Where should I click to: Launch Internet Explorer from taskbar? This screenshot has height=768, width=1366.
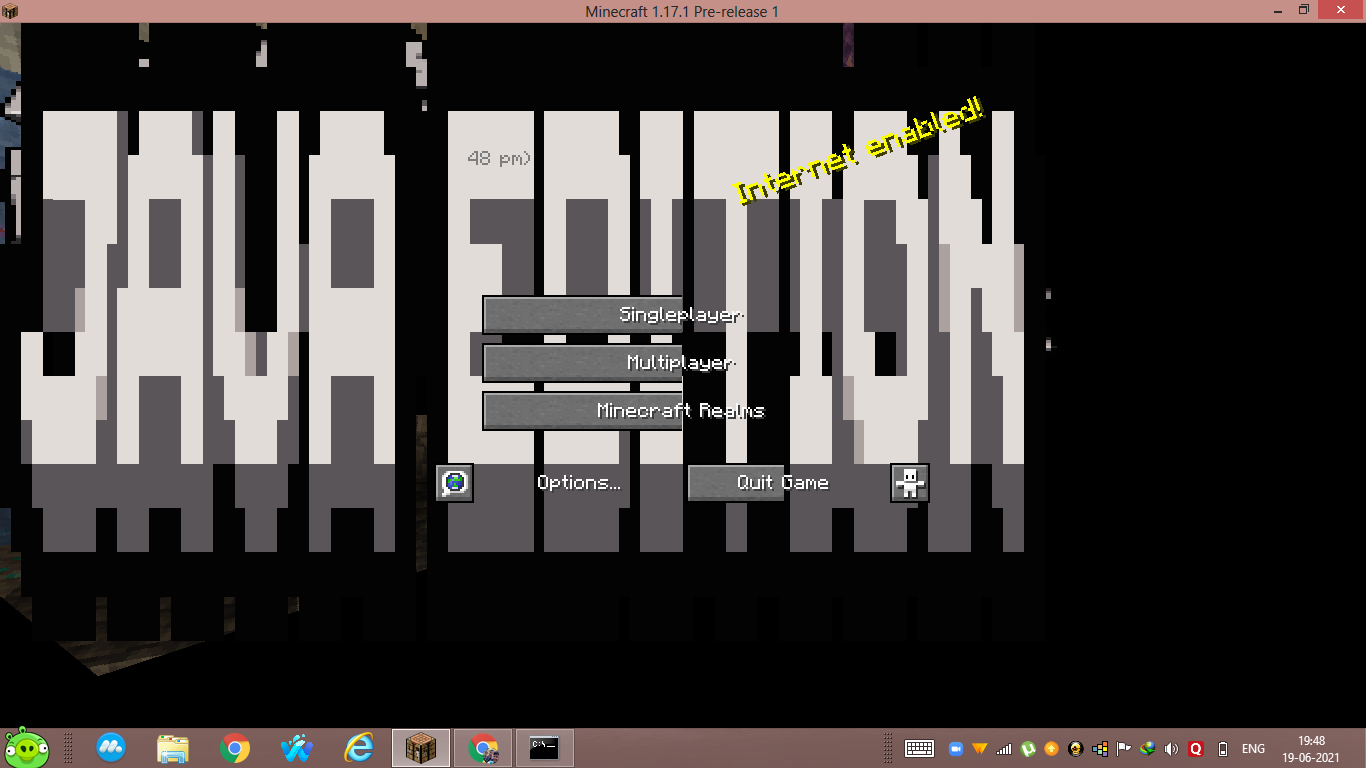[359, 747]
